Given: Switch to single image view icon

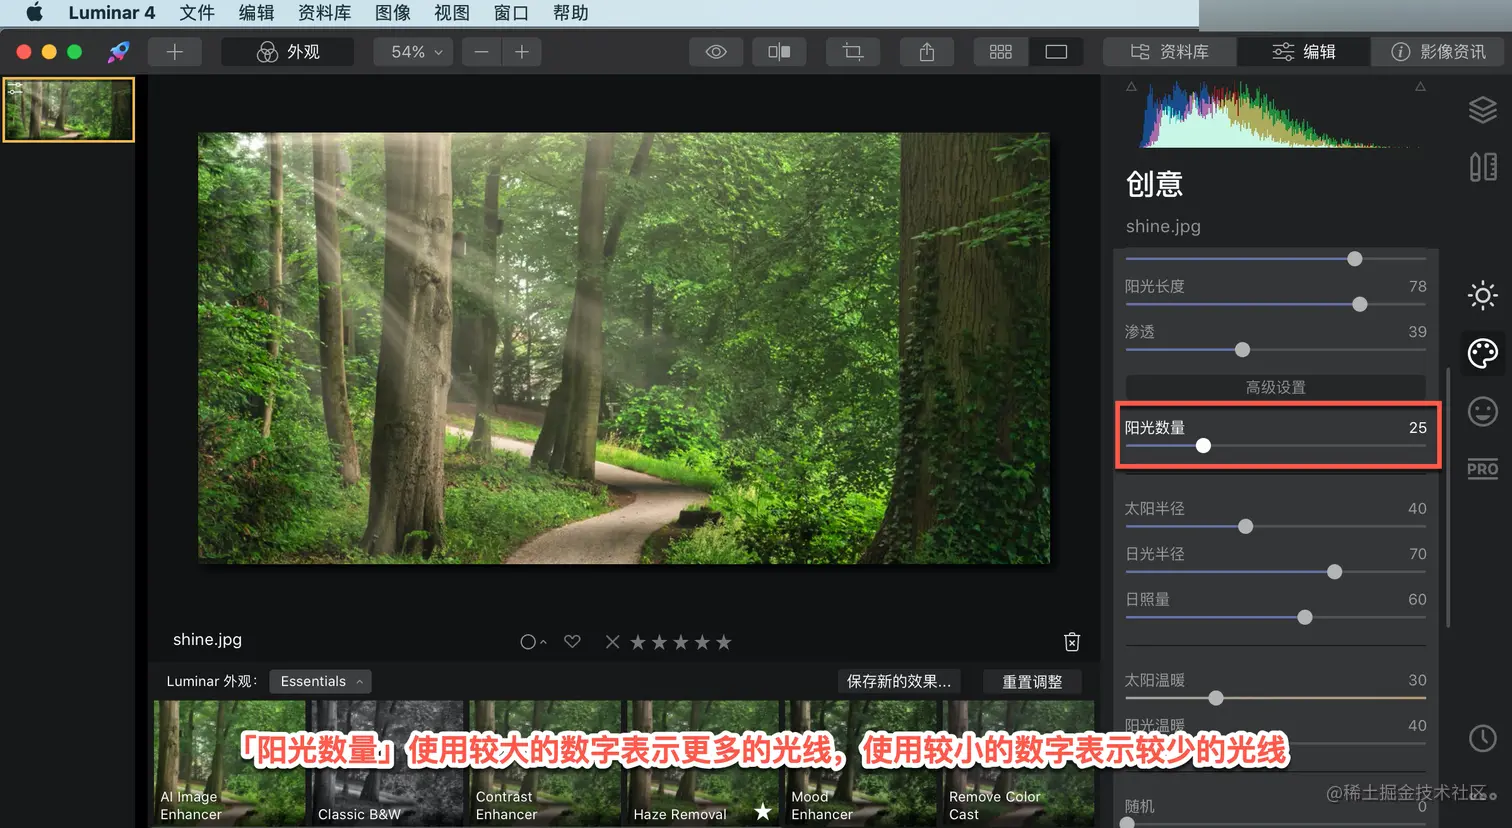Looking at the screenshot, I should point(1056,52).
